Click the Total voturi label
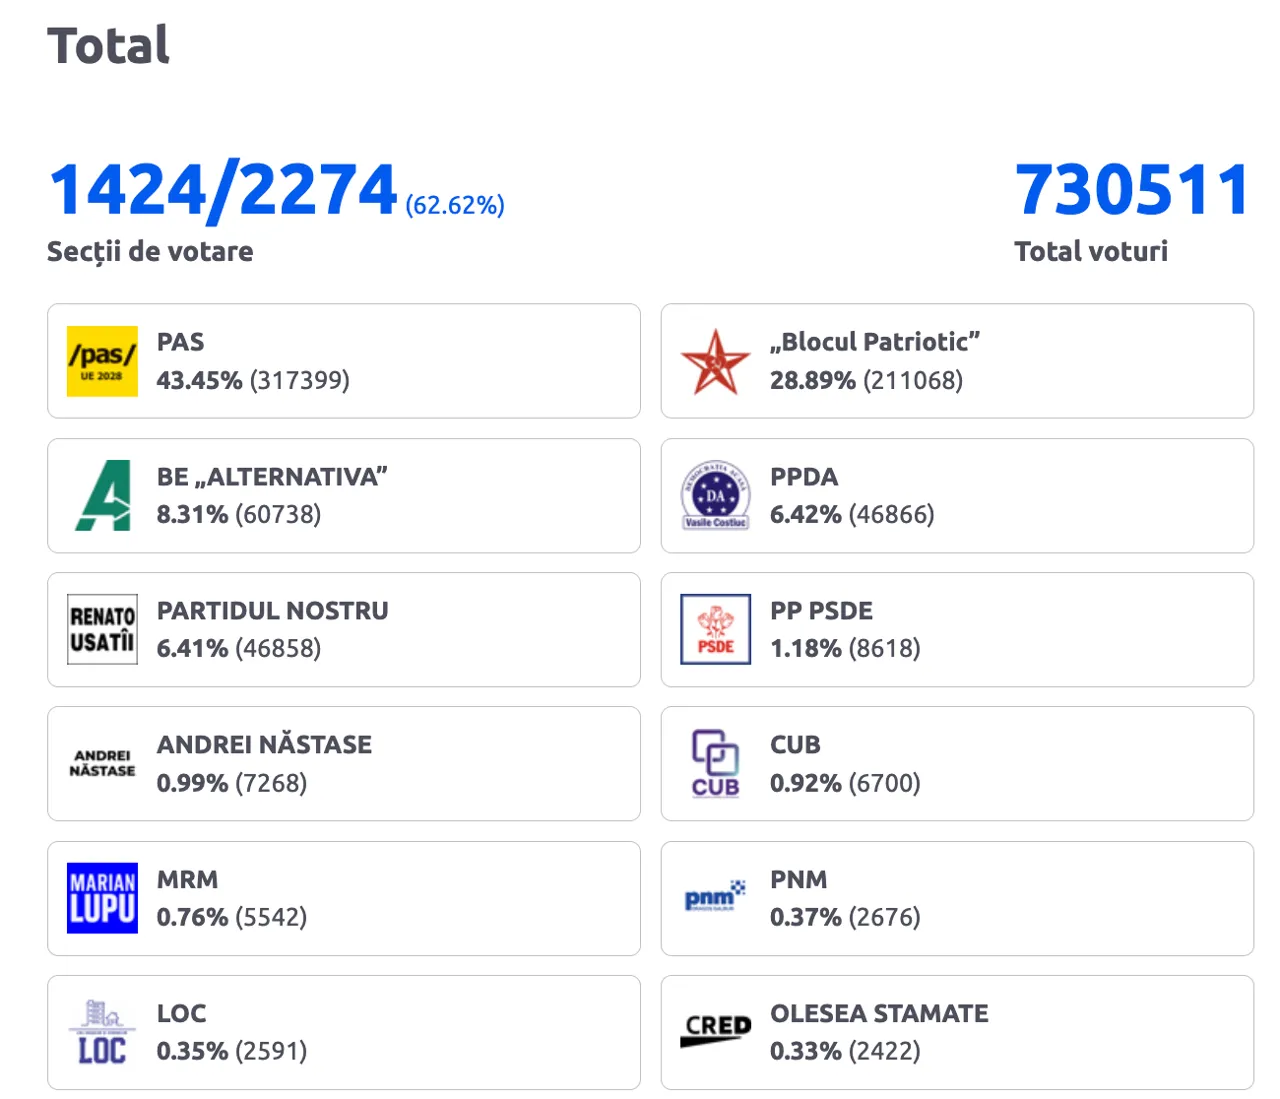The height and width of the screenshot is (1099, 1280). click(1091, 251)
